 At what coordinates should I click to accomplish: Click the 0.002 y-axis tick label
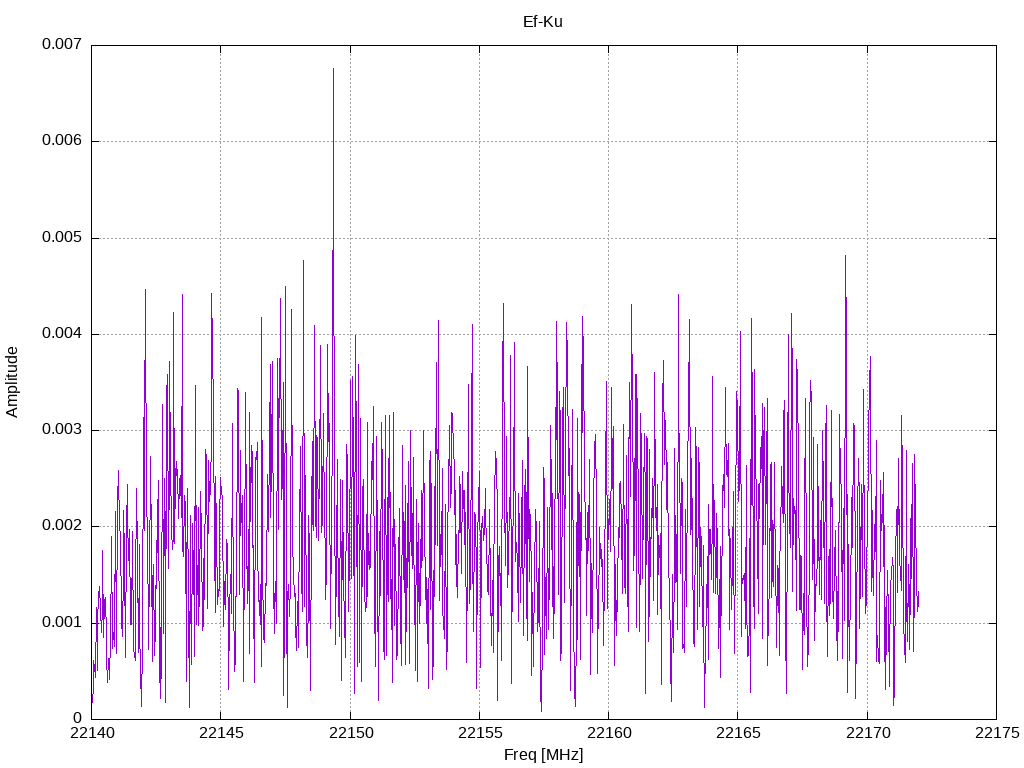point(62,526)
